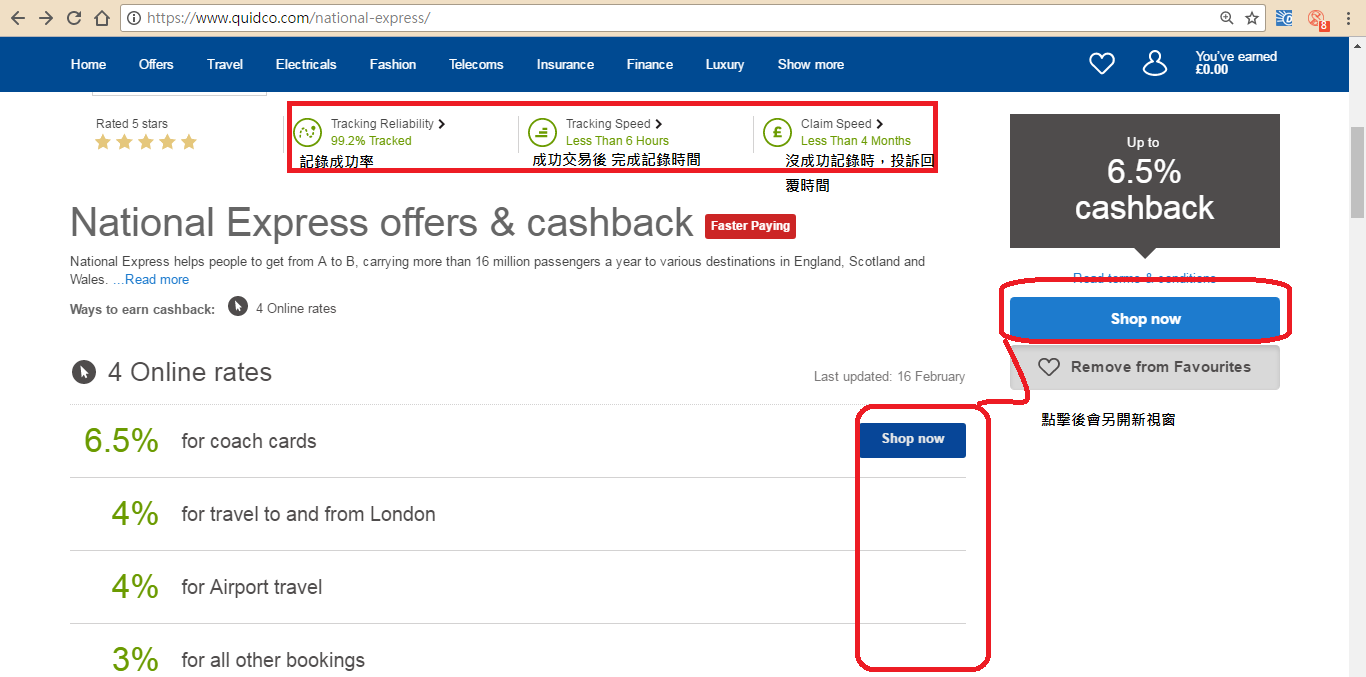The image size is (1366, 677).
Task: Open the Travel navigation item
Action: click(x=225, y=64)
